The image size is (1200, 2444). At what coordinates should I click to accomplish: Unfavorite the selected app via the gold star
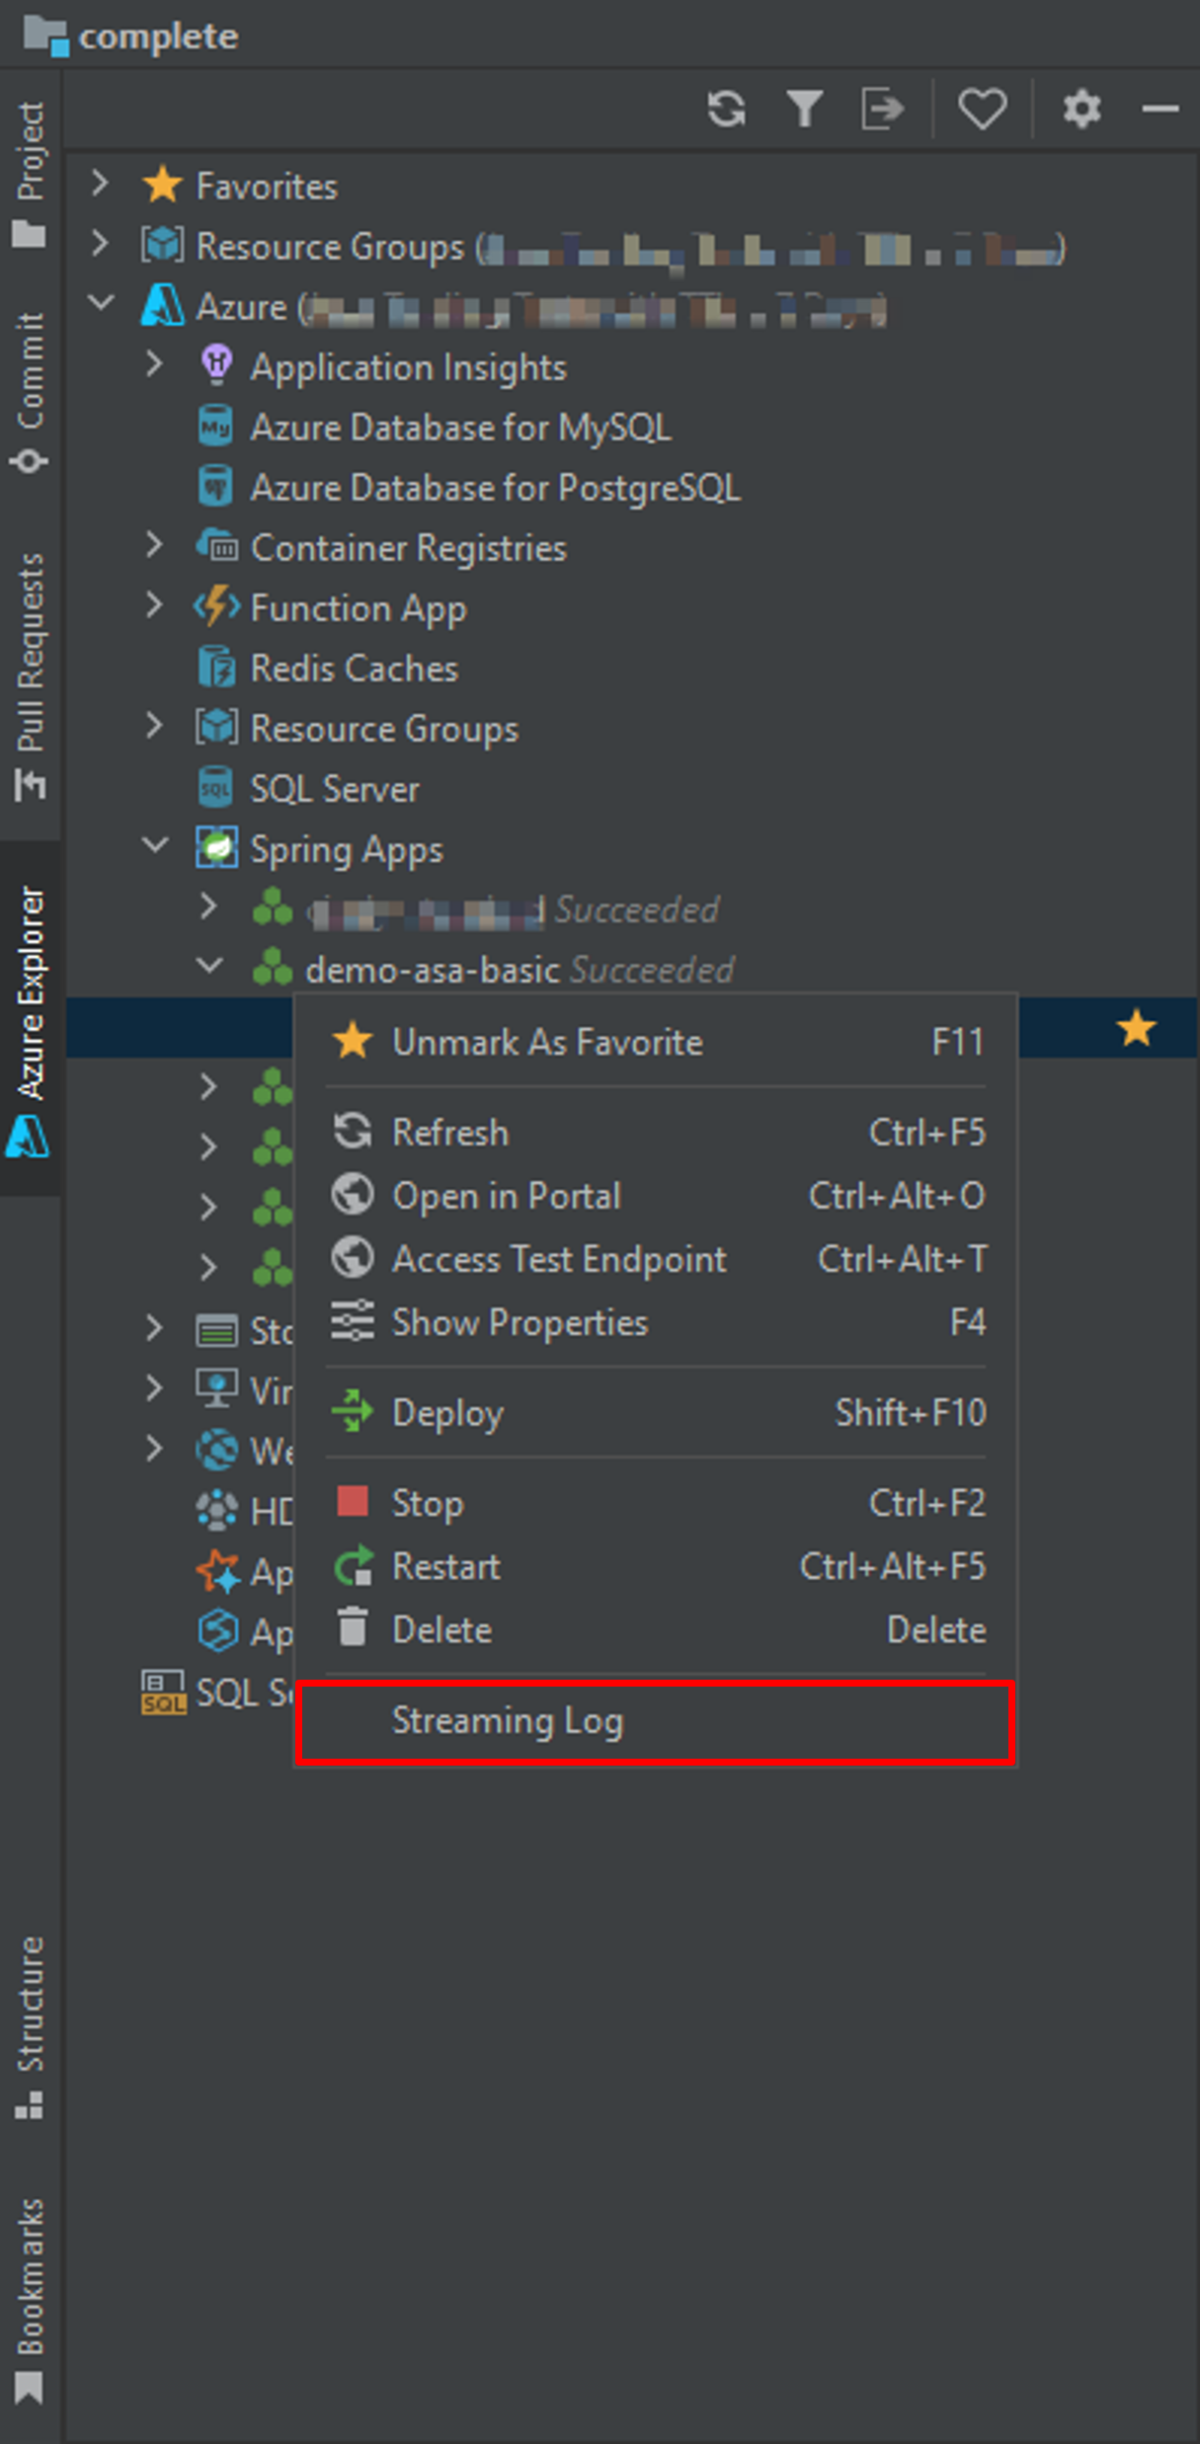[x=1136, y=1027]
